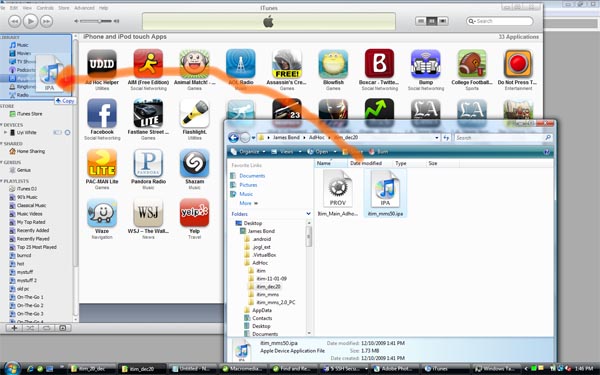Select the PAC-MAN Lite game icon
This screenshot has width=600, height=375.
tap(102, 163)
